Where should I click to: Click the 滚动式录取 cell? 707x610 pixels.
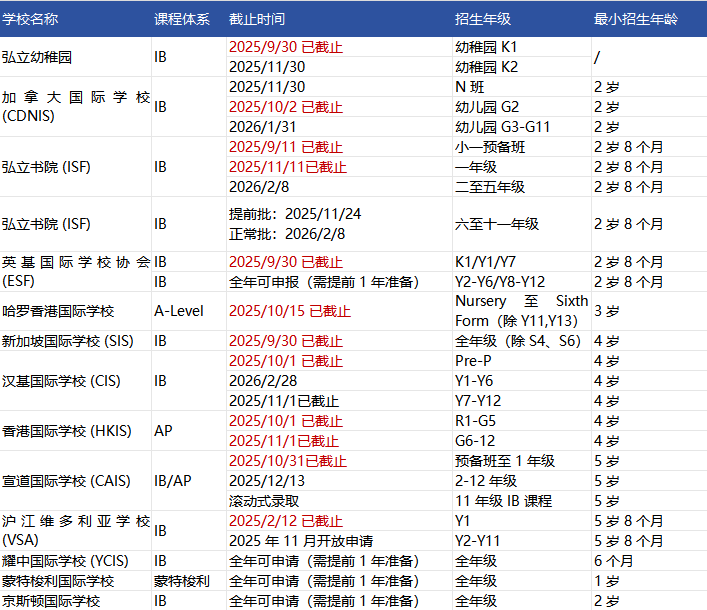340,500
